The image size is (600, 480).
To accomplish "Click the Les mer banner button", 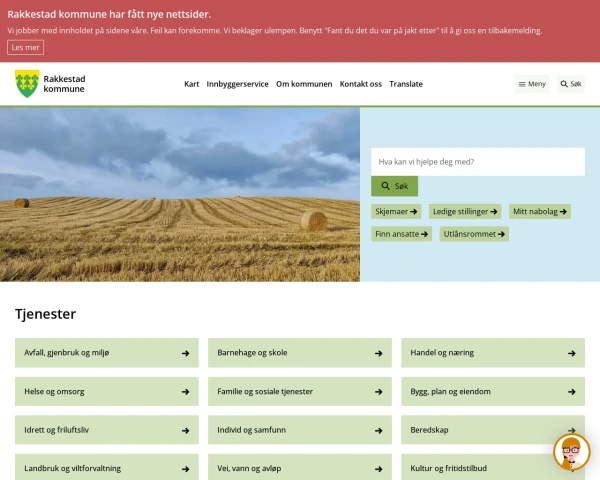I will point(26,47).
